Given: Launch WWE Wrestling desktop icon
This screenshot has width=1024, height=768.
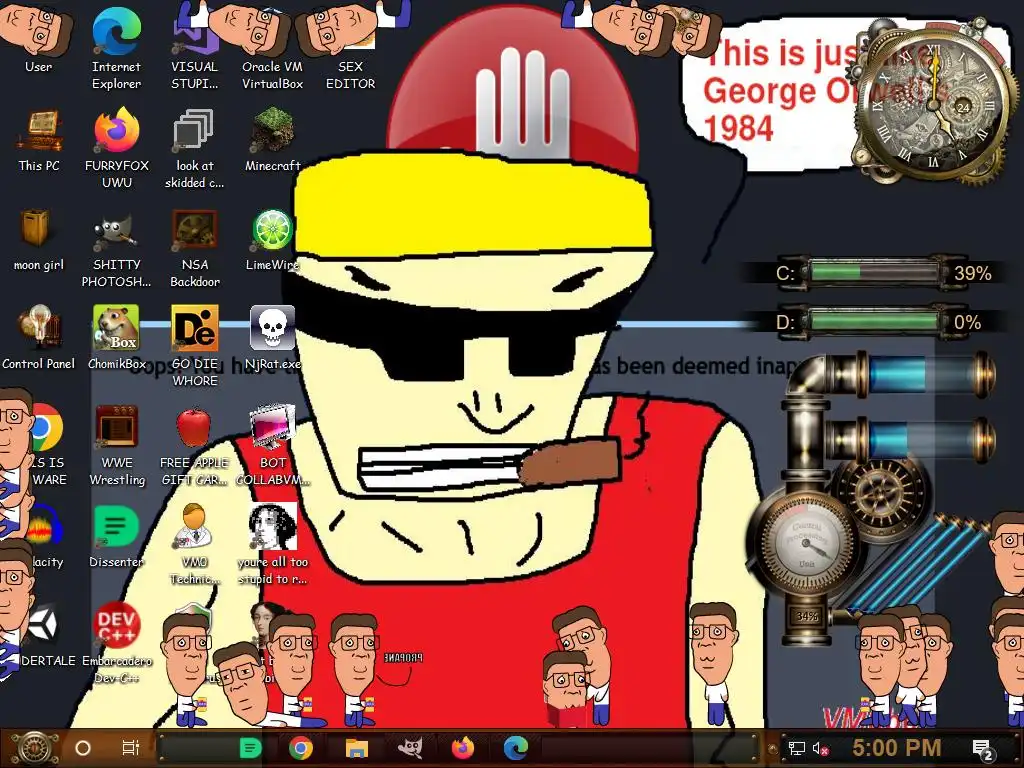Looking at the screenshot, I should (x=116, y=446).
